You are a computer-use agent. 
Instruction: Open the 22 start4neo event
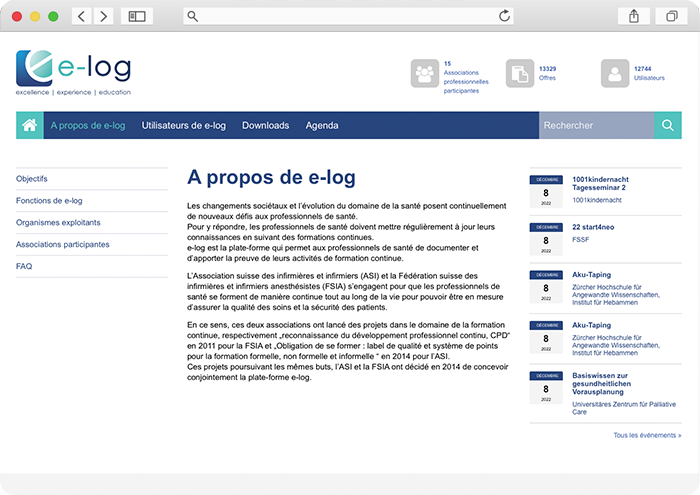593,227
